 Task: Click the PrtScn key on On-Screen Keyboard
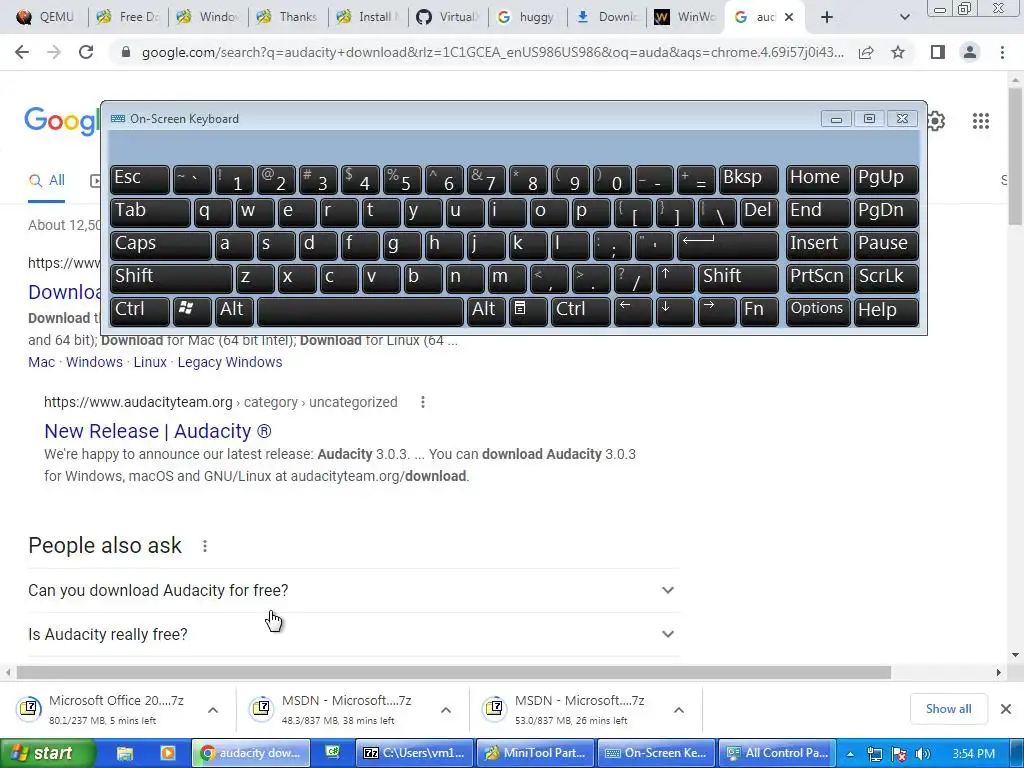(x=818, y=278)
